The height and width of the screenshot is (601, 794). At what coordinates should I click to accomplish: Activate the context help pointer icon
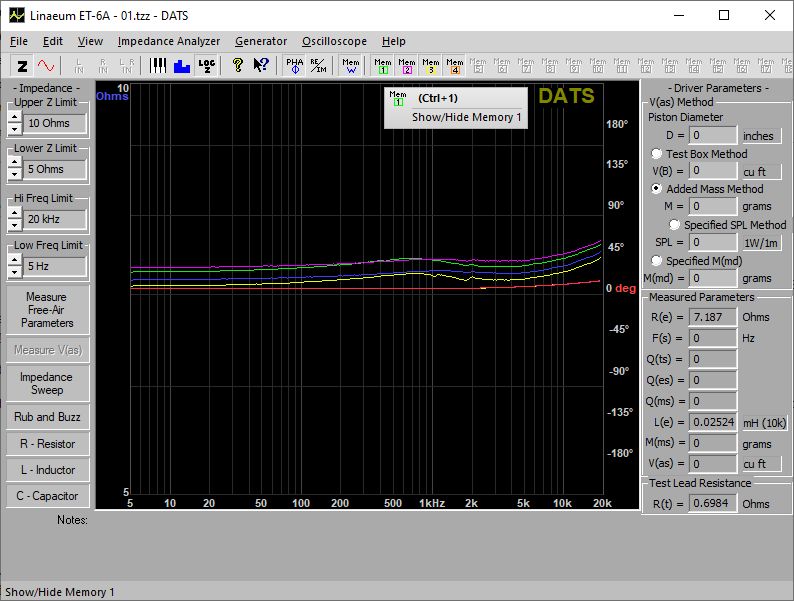tap(261, 66)
